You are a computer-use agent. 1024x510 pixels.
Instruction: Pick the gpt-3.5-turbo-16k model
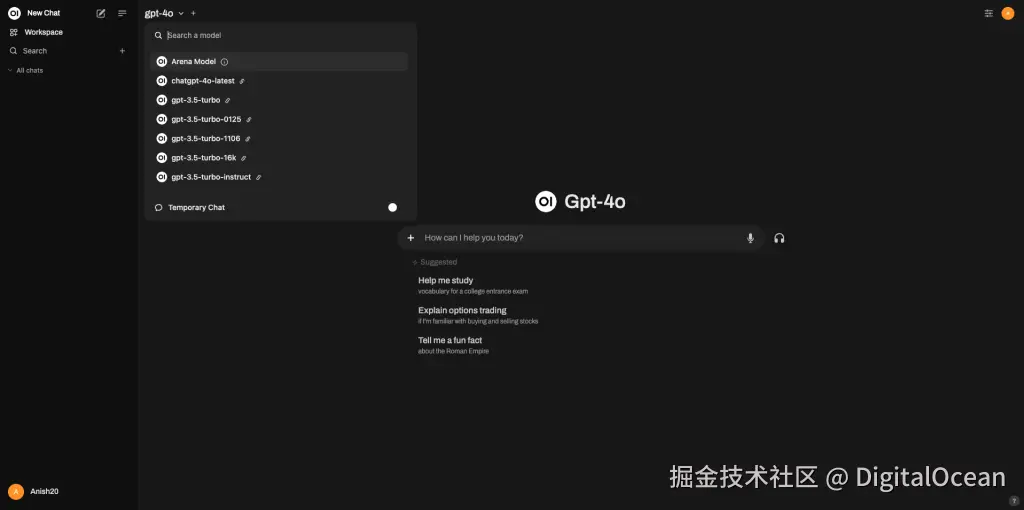[279, 157]
